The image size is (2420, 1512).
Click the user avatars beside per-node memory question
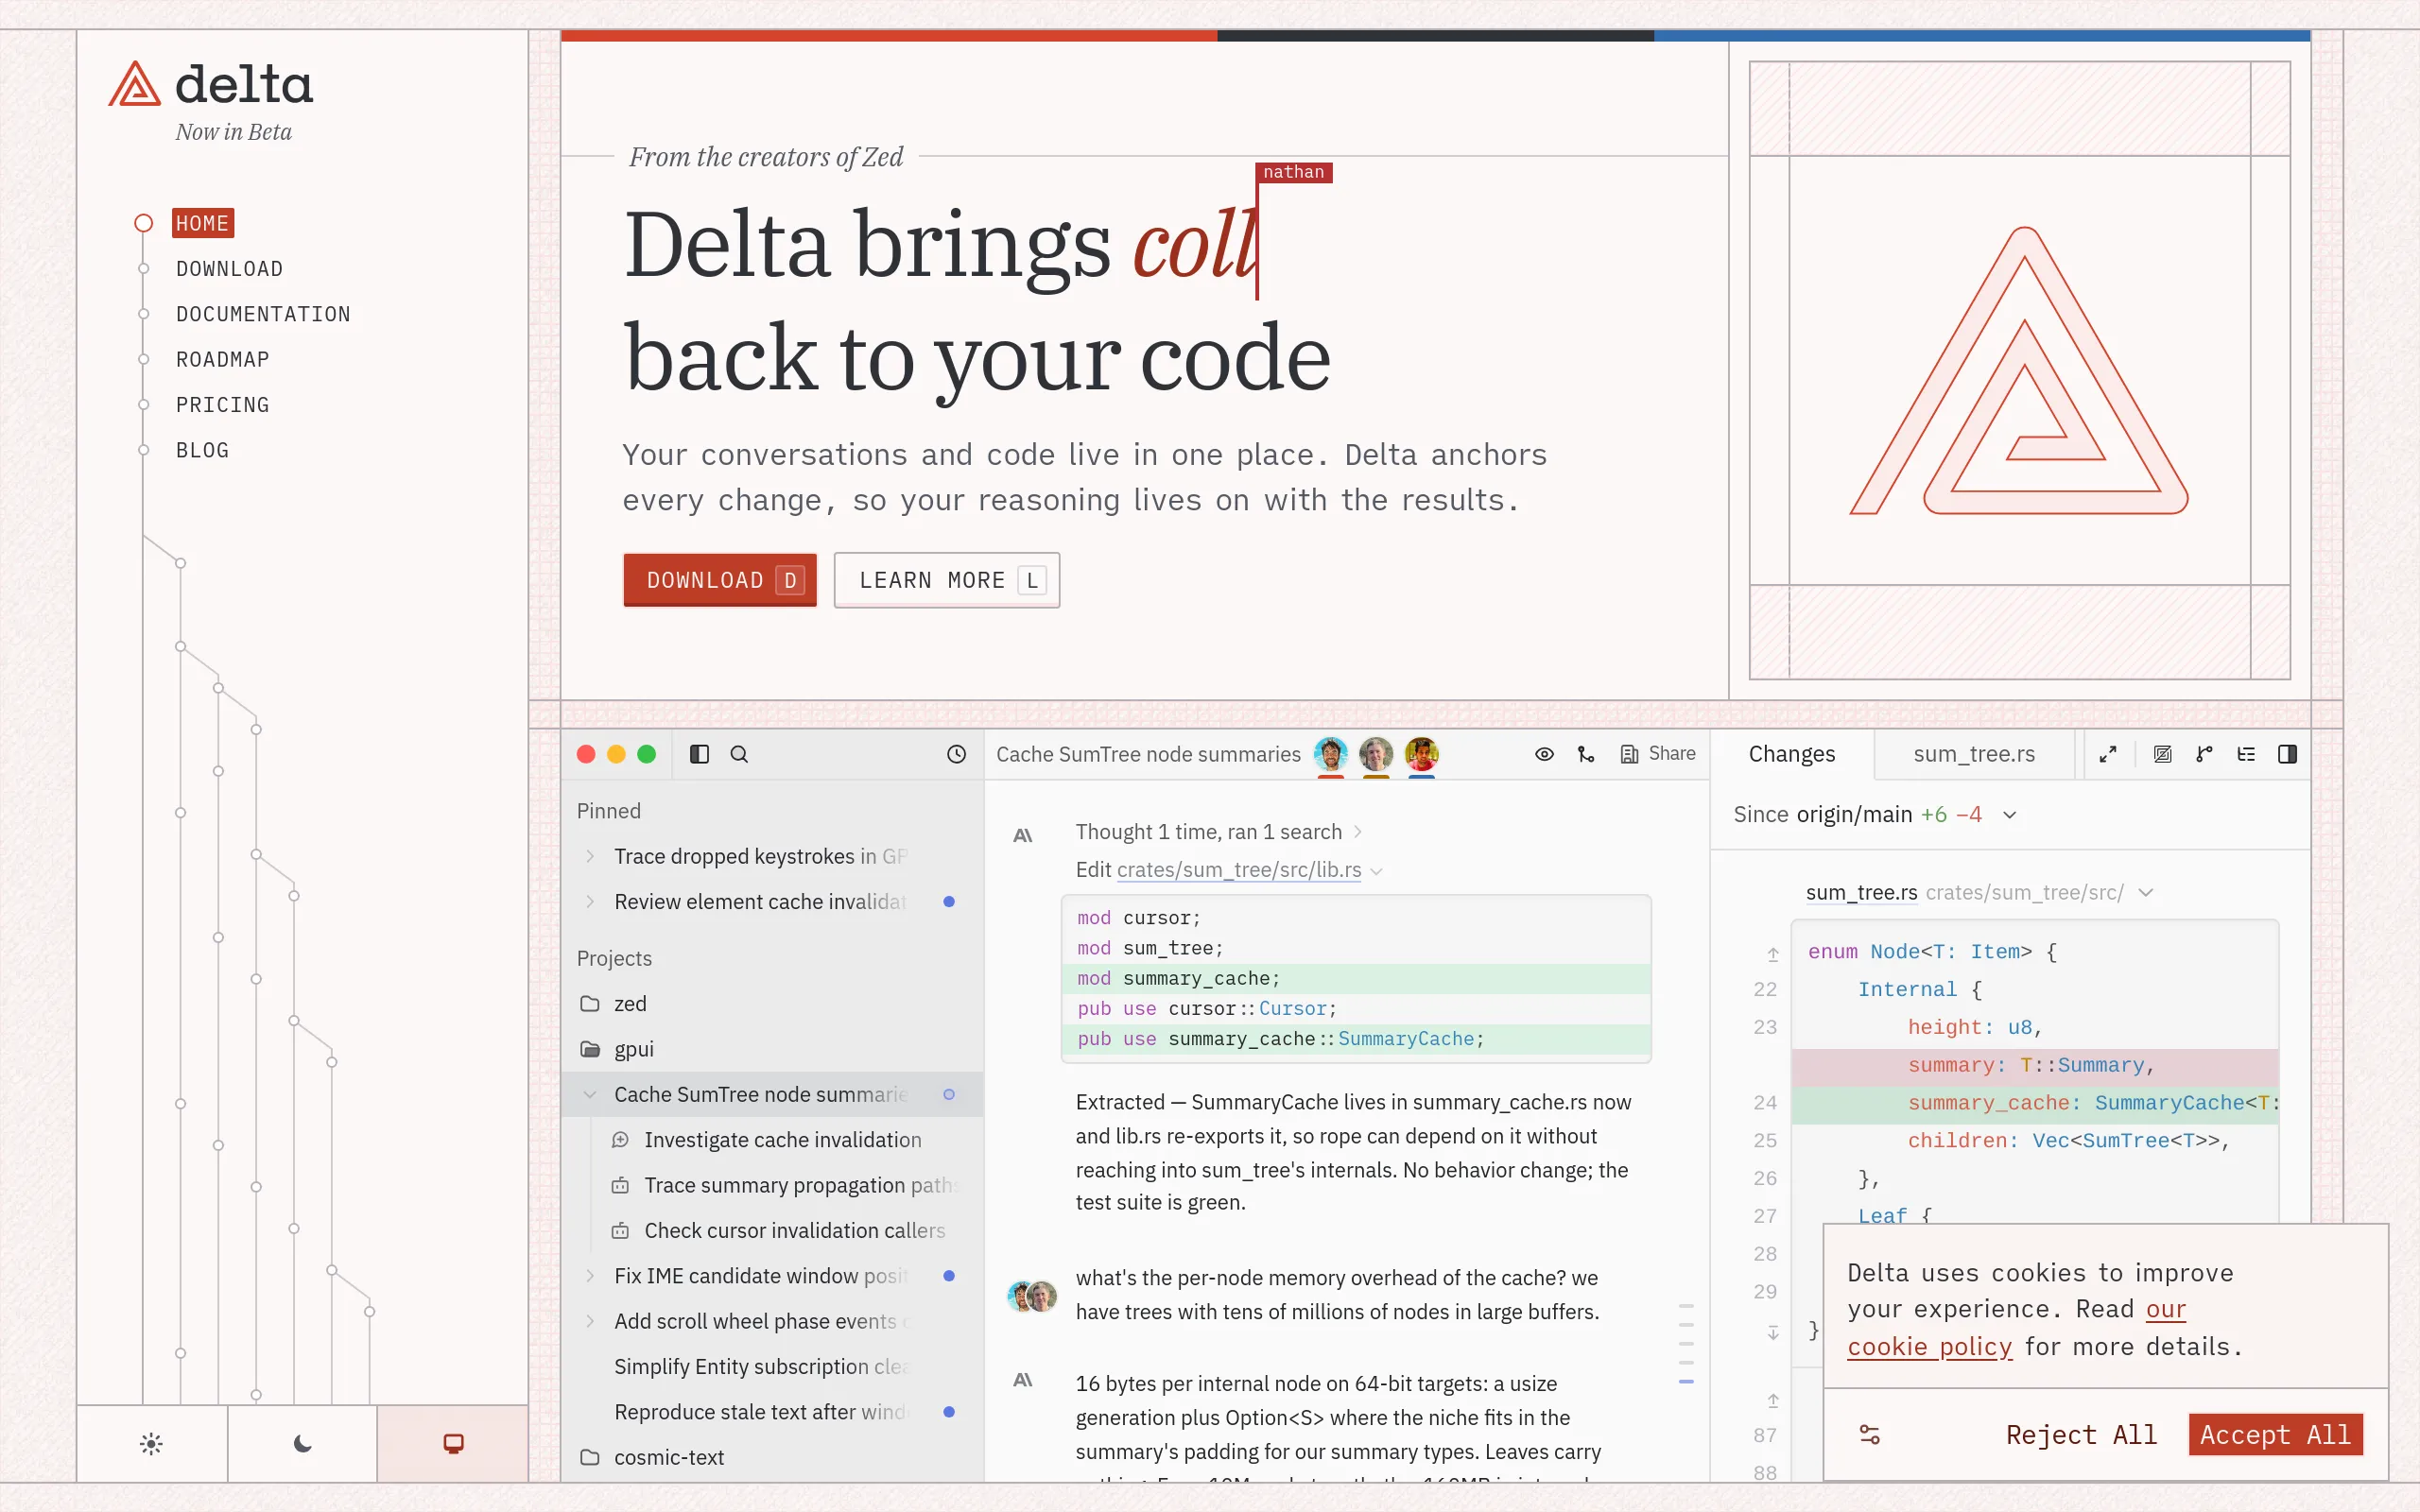(x=1032, y=1296)
